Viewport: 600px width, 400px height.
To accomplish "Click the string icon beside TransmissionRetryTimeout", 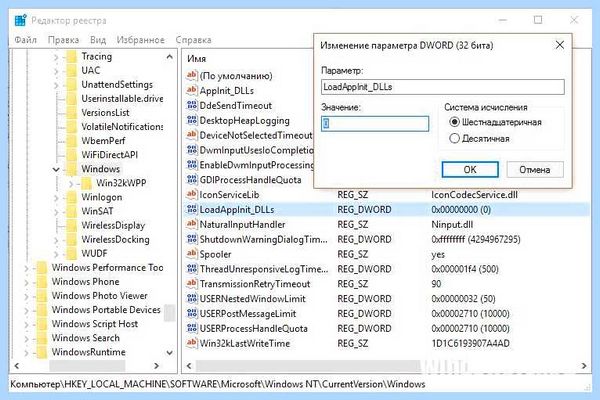I will coord(191,284).
